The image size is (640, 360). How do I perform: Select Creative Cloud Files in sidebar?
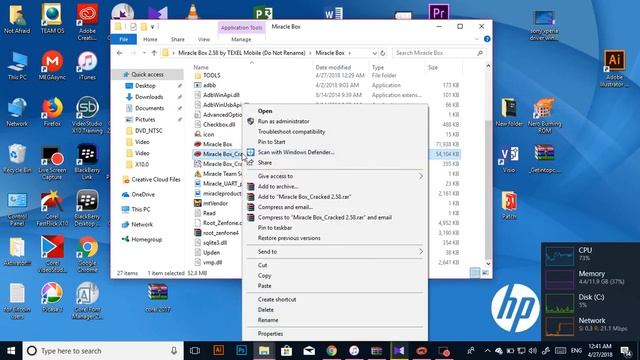coord(156,179)
